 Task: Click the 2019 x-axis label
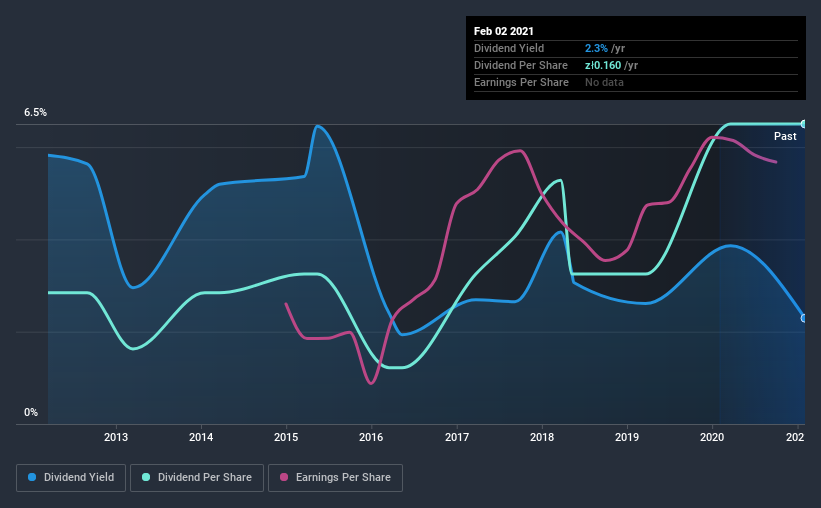627,437
